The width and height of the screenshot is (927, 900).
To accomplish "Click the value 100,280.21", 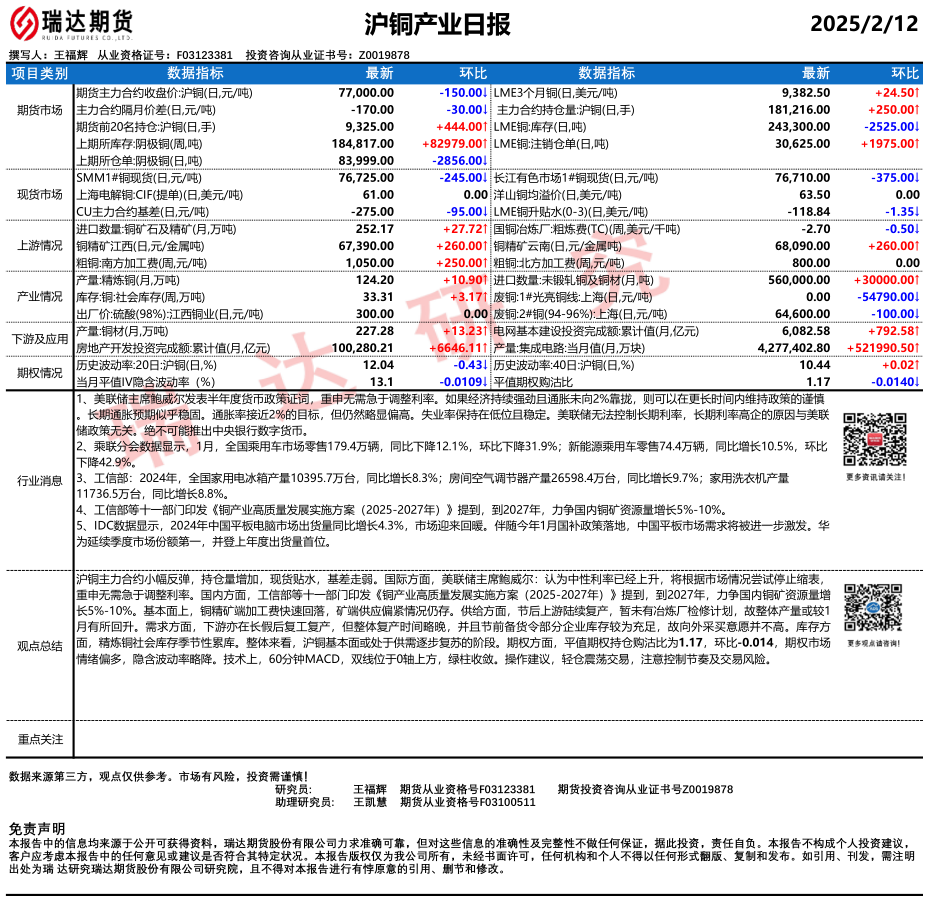I will pos(362,348).
